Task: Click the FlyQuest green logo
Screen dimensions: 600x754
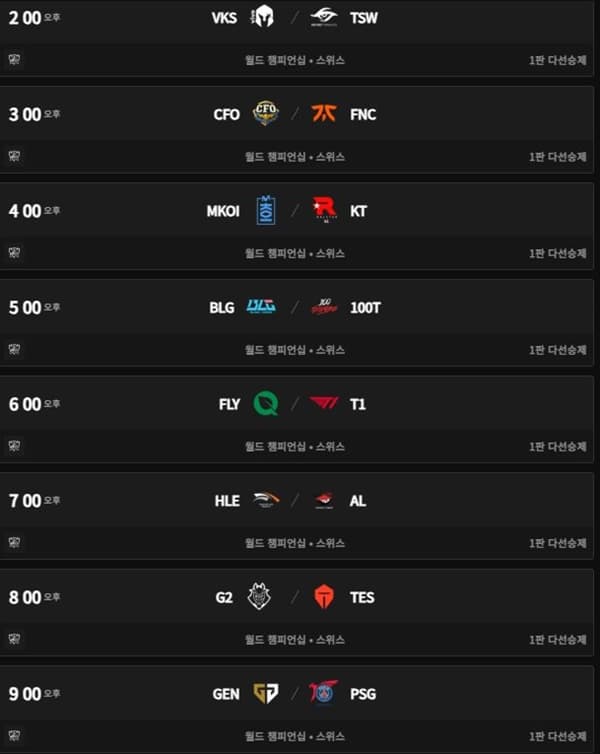Action: (x=265, y=404)
